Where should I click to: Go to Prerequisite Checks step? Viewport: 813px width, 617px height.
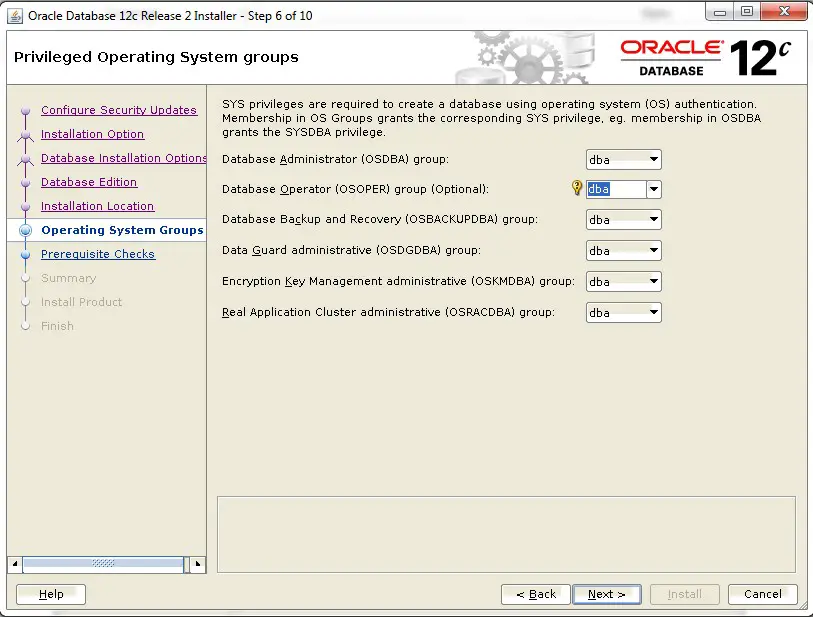pos(98,254)
